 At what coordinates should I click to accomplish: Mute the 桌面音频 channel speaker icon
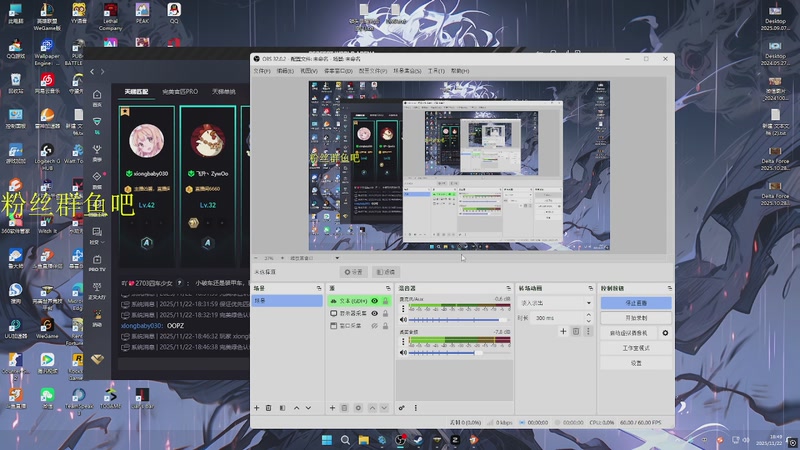(x=403, y=353)
